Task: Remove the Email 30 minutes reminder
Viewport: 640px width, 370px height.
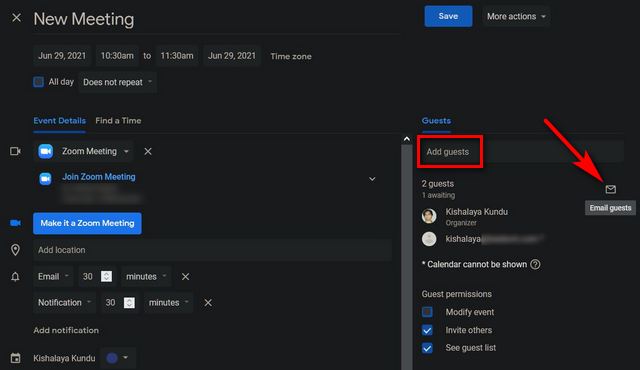Action: 185,277
